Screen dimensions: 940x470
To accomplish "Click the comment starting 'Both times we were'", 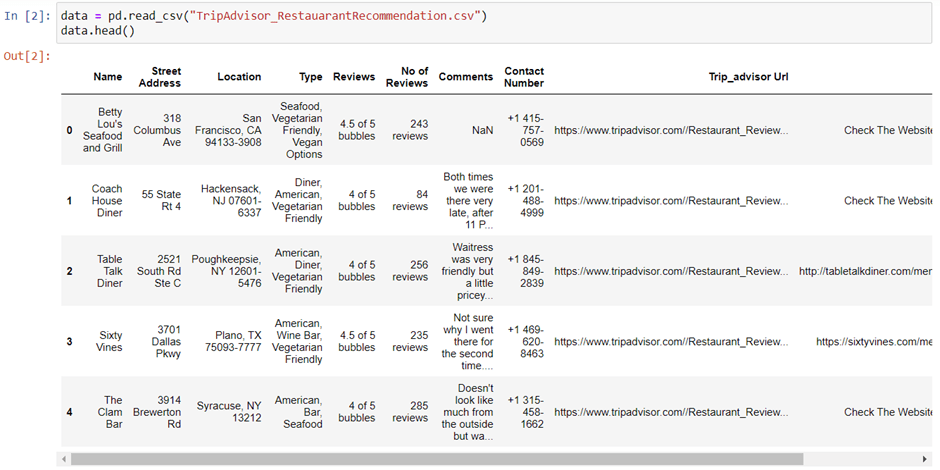I will 468,201.
